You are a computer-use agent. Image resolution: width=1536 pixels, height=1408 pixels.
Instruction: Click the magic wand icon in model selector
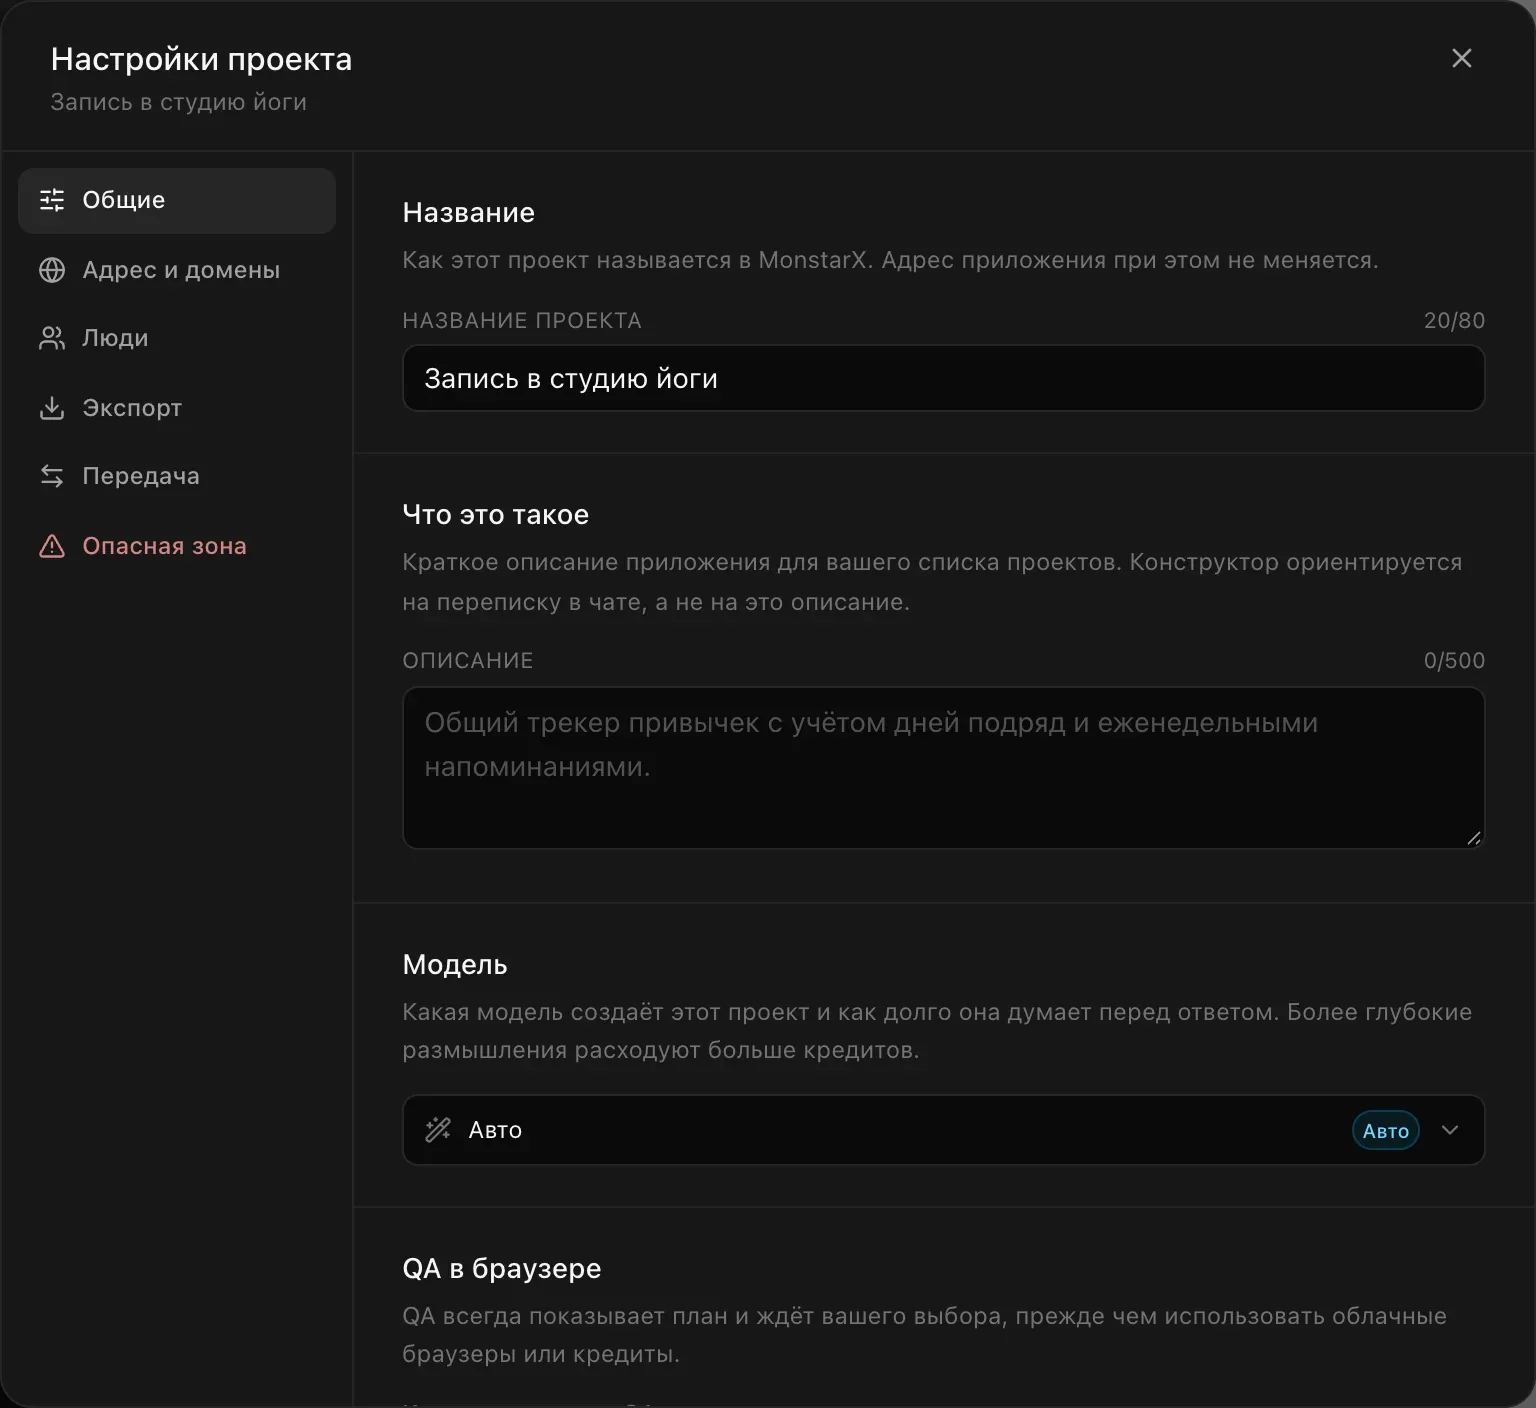pyautogui.click(x=438, y=1130)
